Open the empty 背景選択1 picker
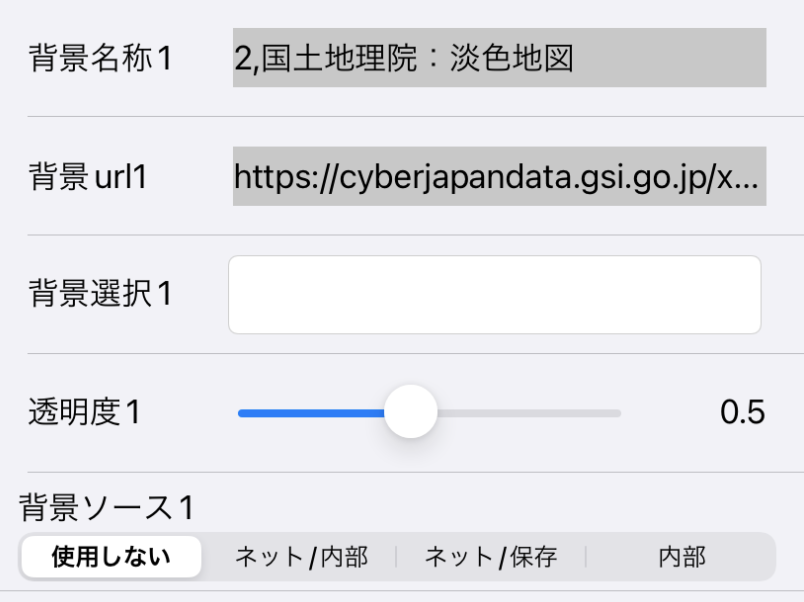Image resolution: width=804 pixels, height=602 pixels. pos(495,295)
